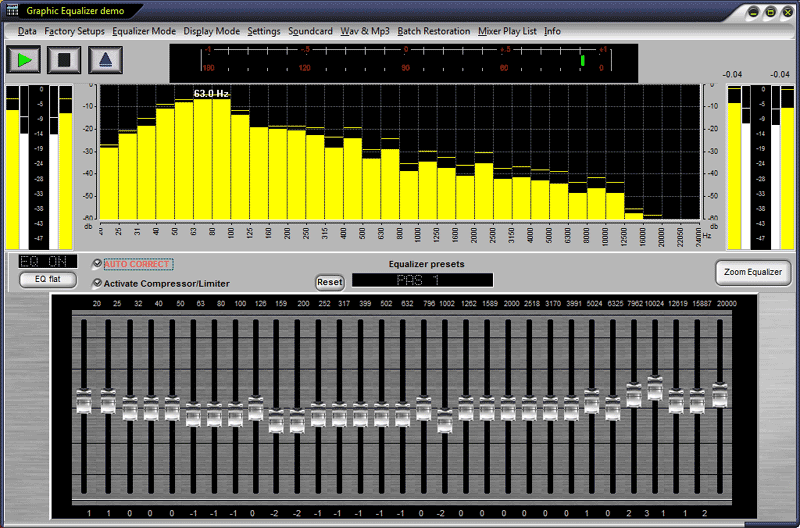Click the 10024 Hz slider handle
This screenshot has width=800, height=528.
pyautogui.click(x=655, y=388)
